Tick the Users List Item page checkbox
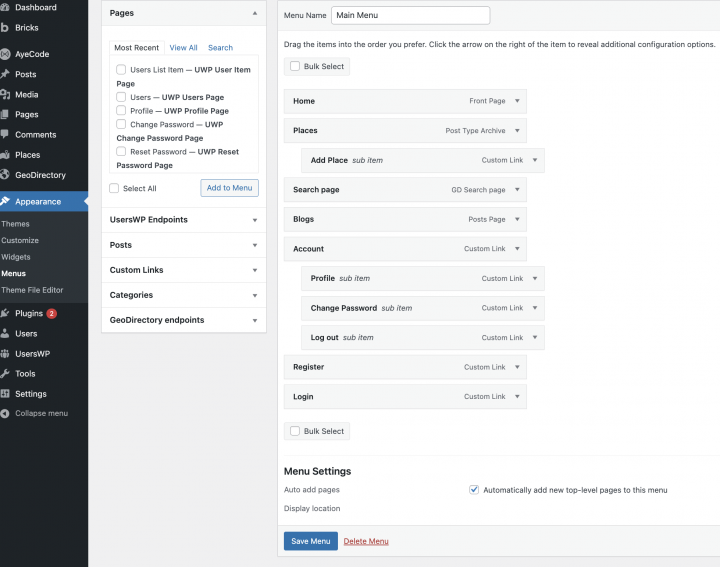720x567 pixels. (121, 70)
